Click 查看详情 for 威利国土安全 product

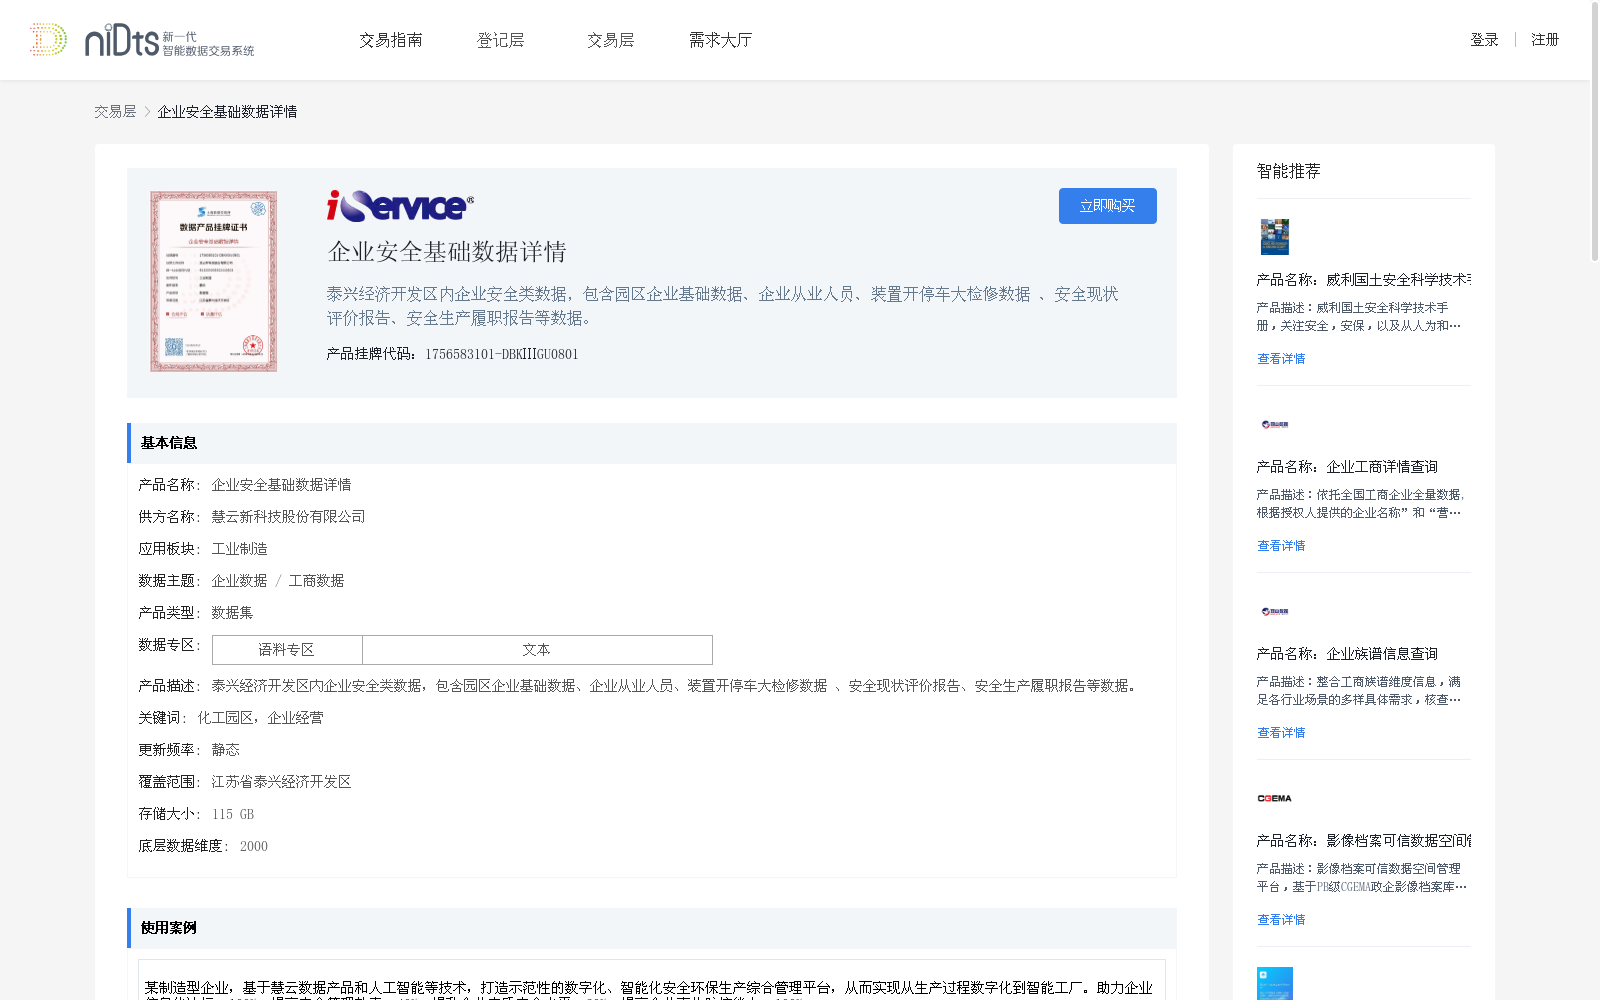(x=1281, y=359)
